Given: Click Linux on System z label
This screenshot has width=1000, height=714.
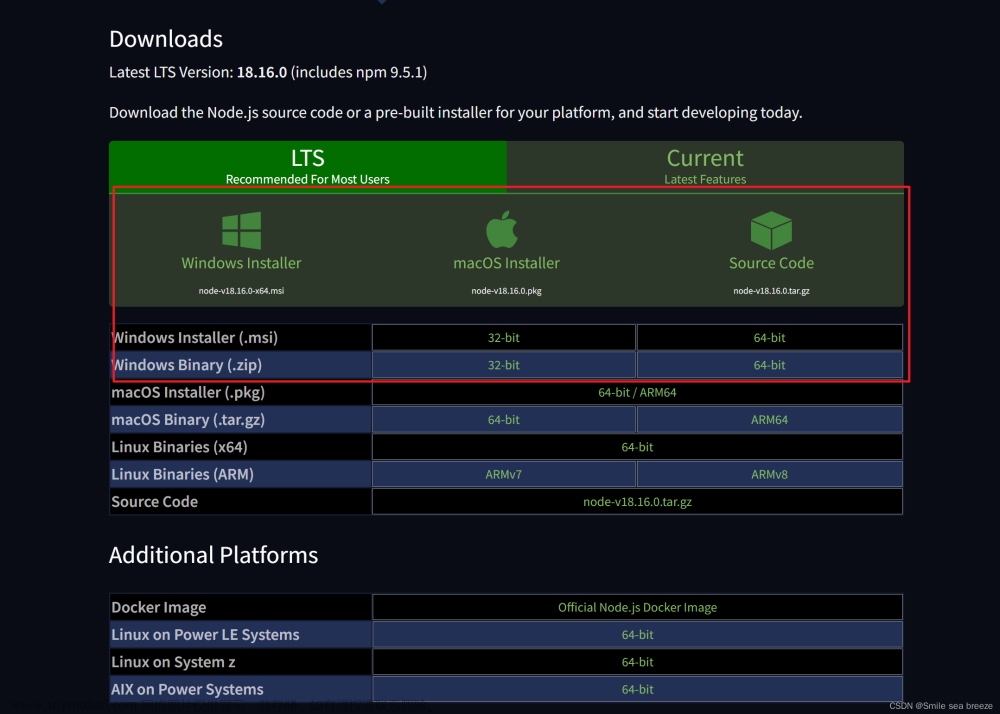Looking at the screenshot, I should 173,662.
